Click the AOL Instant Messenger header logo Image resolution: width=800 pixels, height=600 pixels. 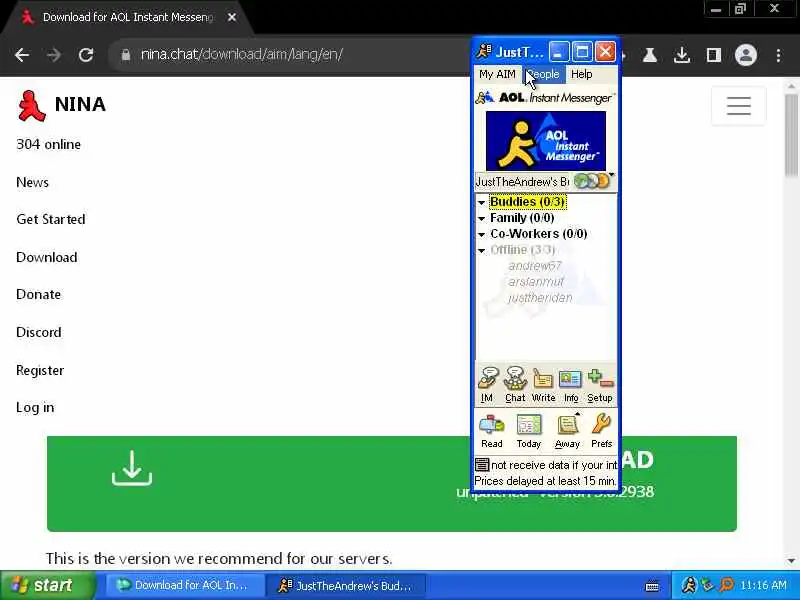[x=544, y=97]
